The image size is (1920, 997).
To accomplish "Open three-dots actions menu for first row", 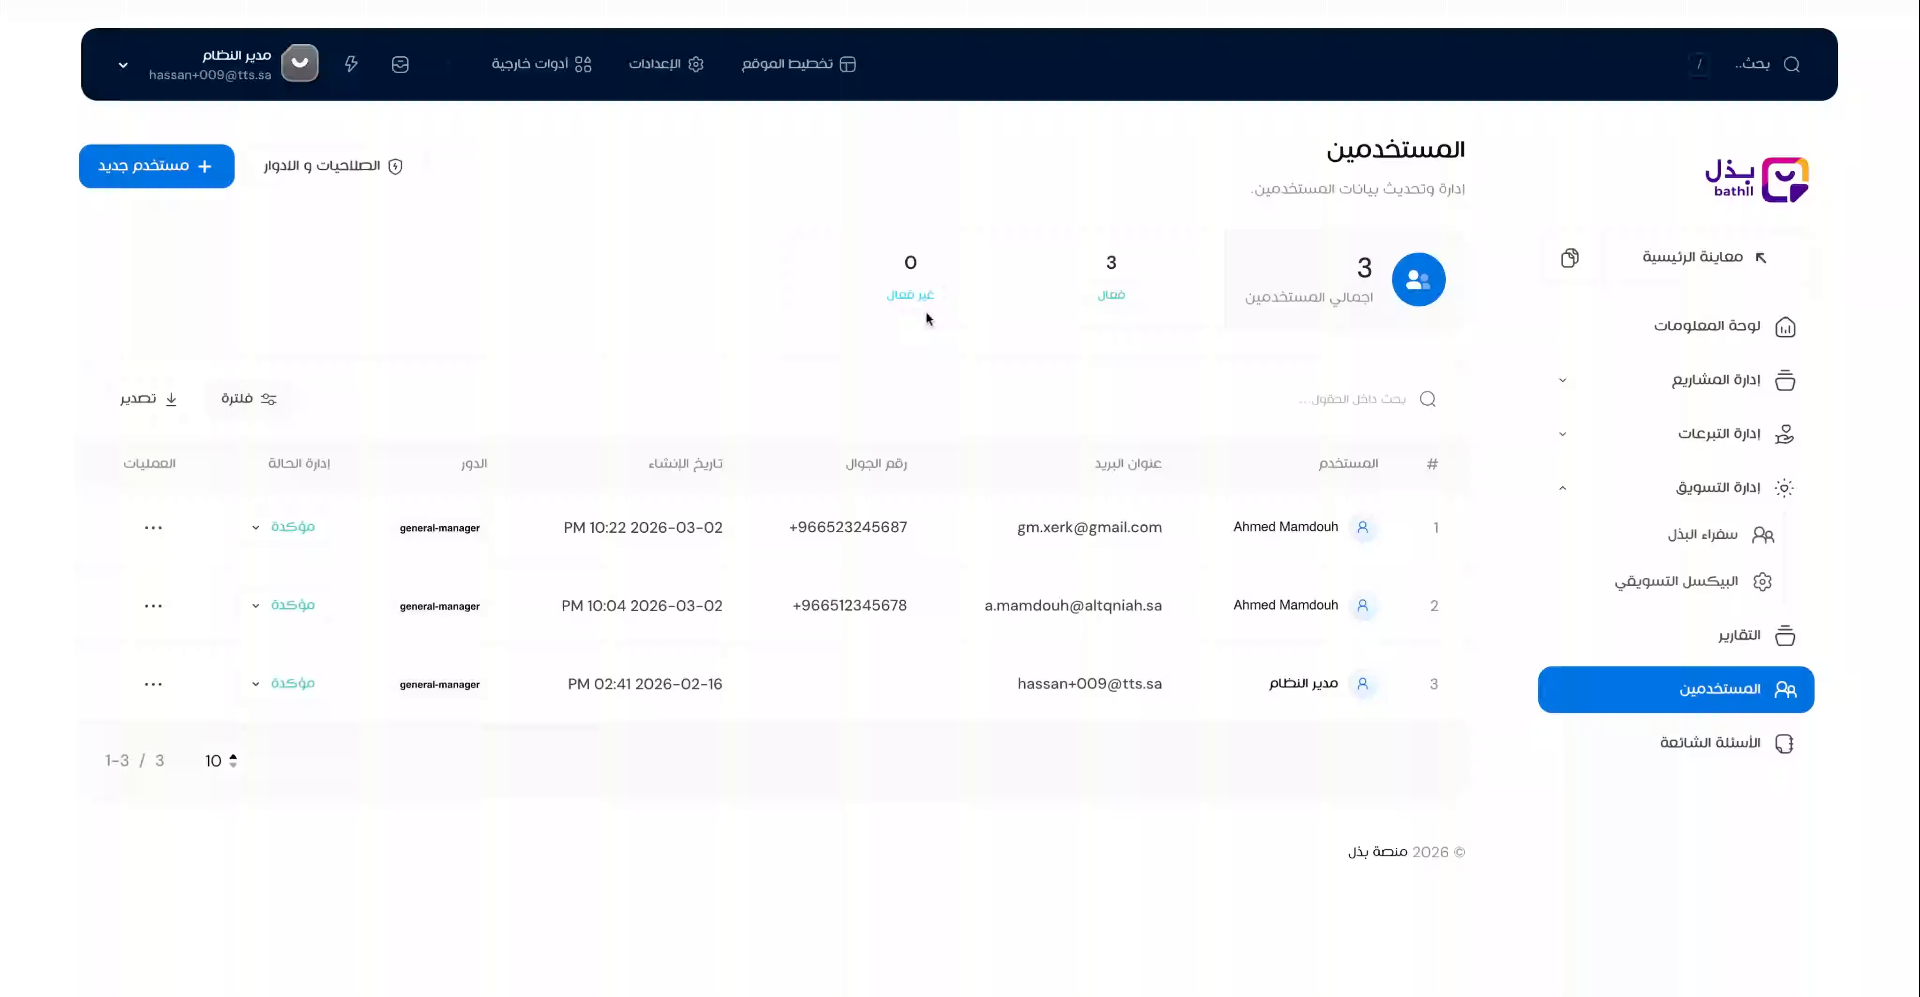I will pos(153,528).
